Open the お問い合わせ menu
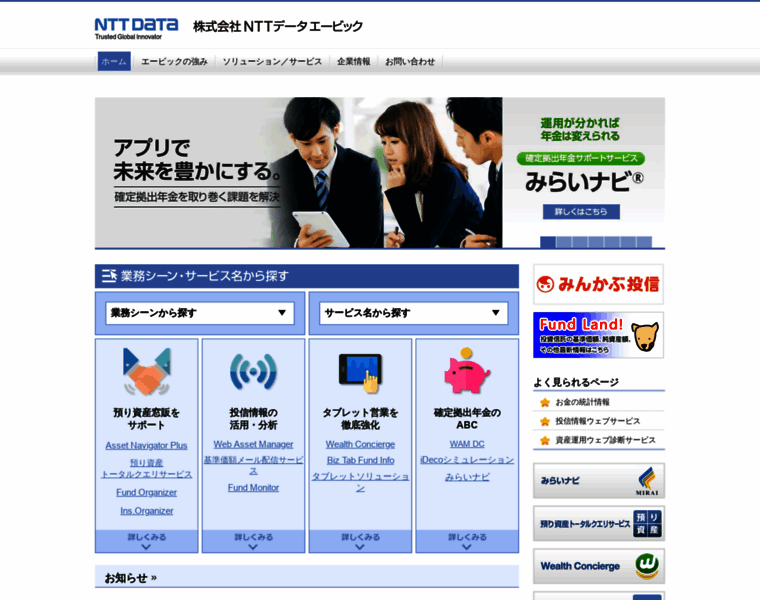 410,62
